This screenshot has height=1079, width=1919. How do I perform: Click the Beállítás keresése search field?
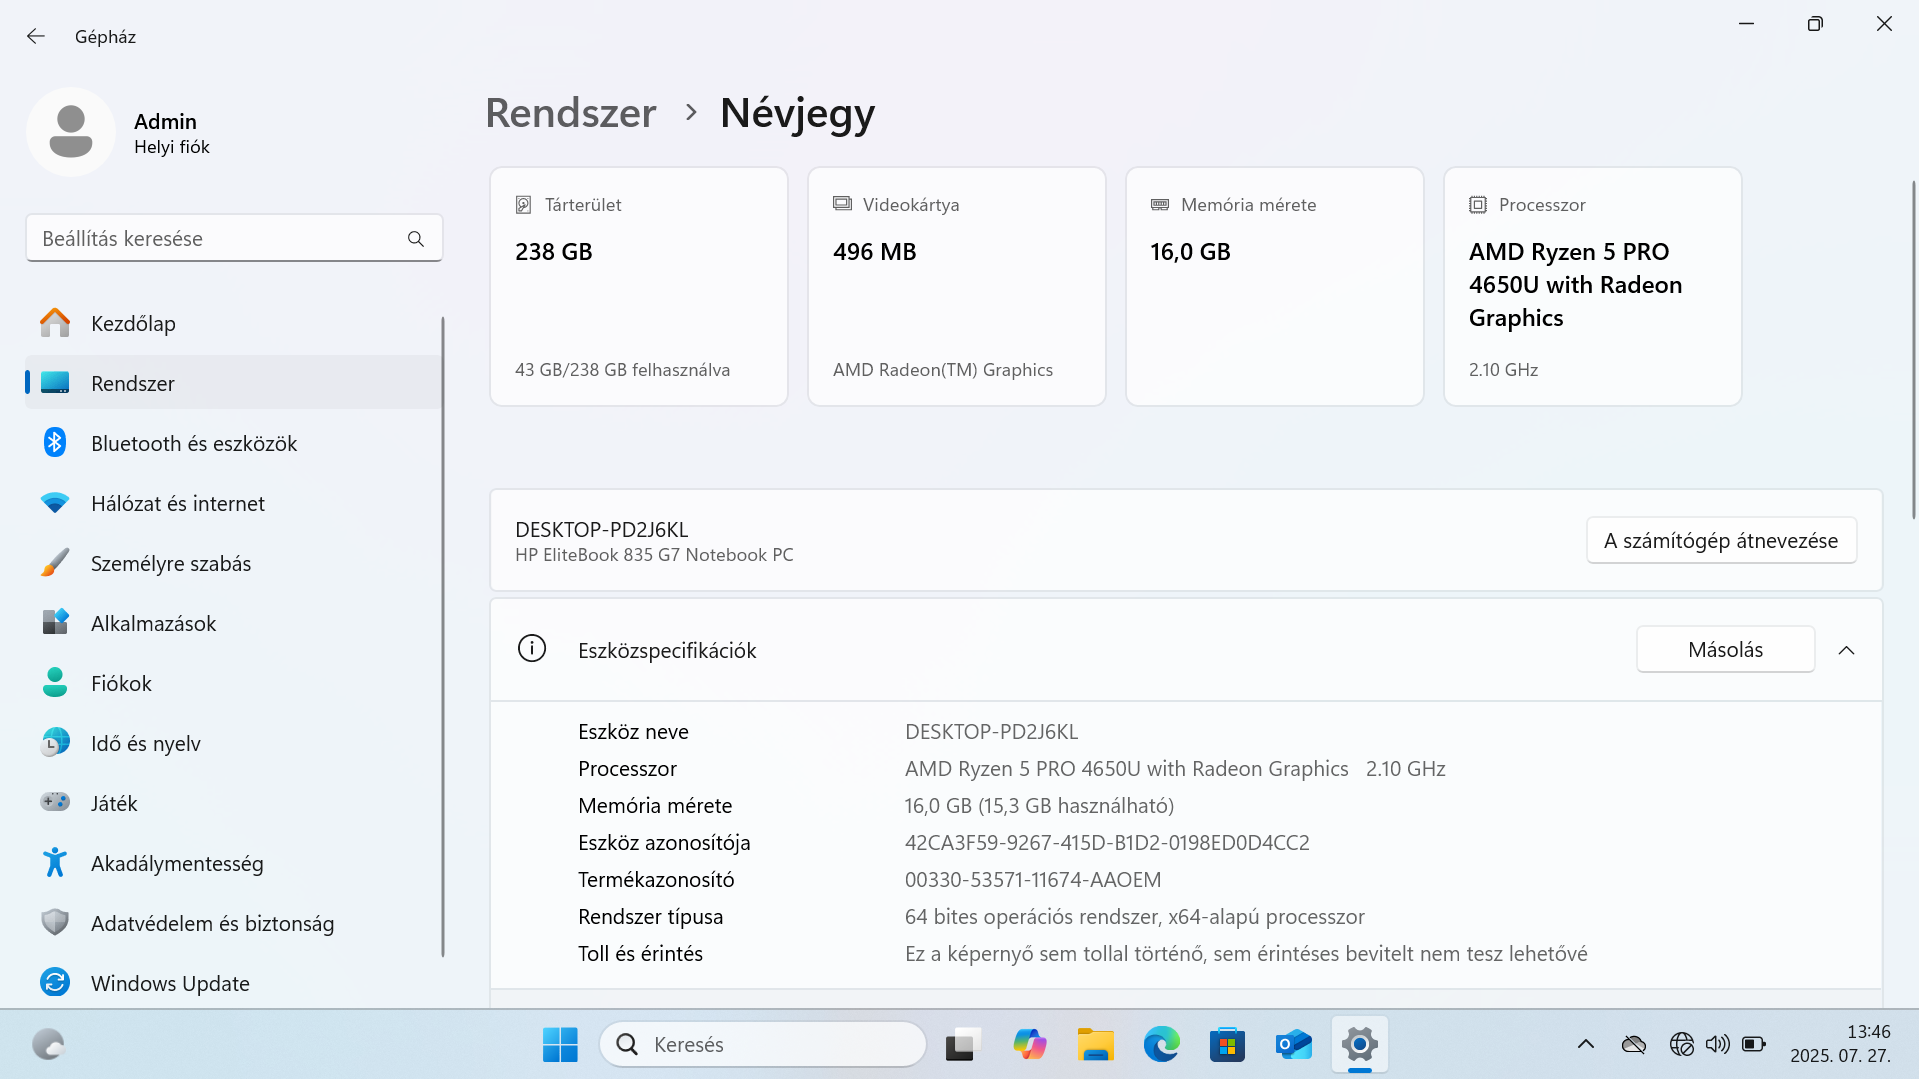click(x=234, y=239)
